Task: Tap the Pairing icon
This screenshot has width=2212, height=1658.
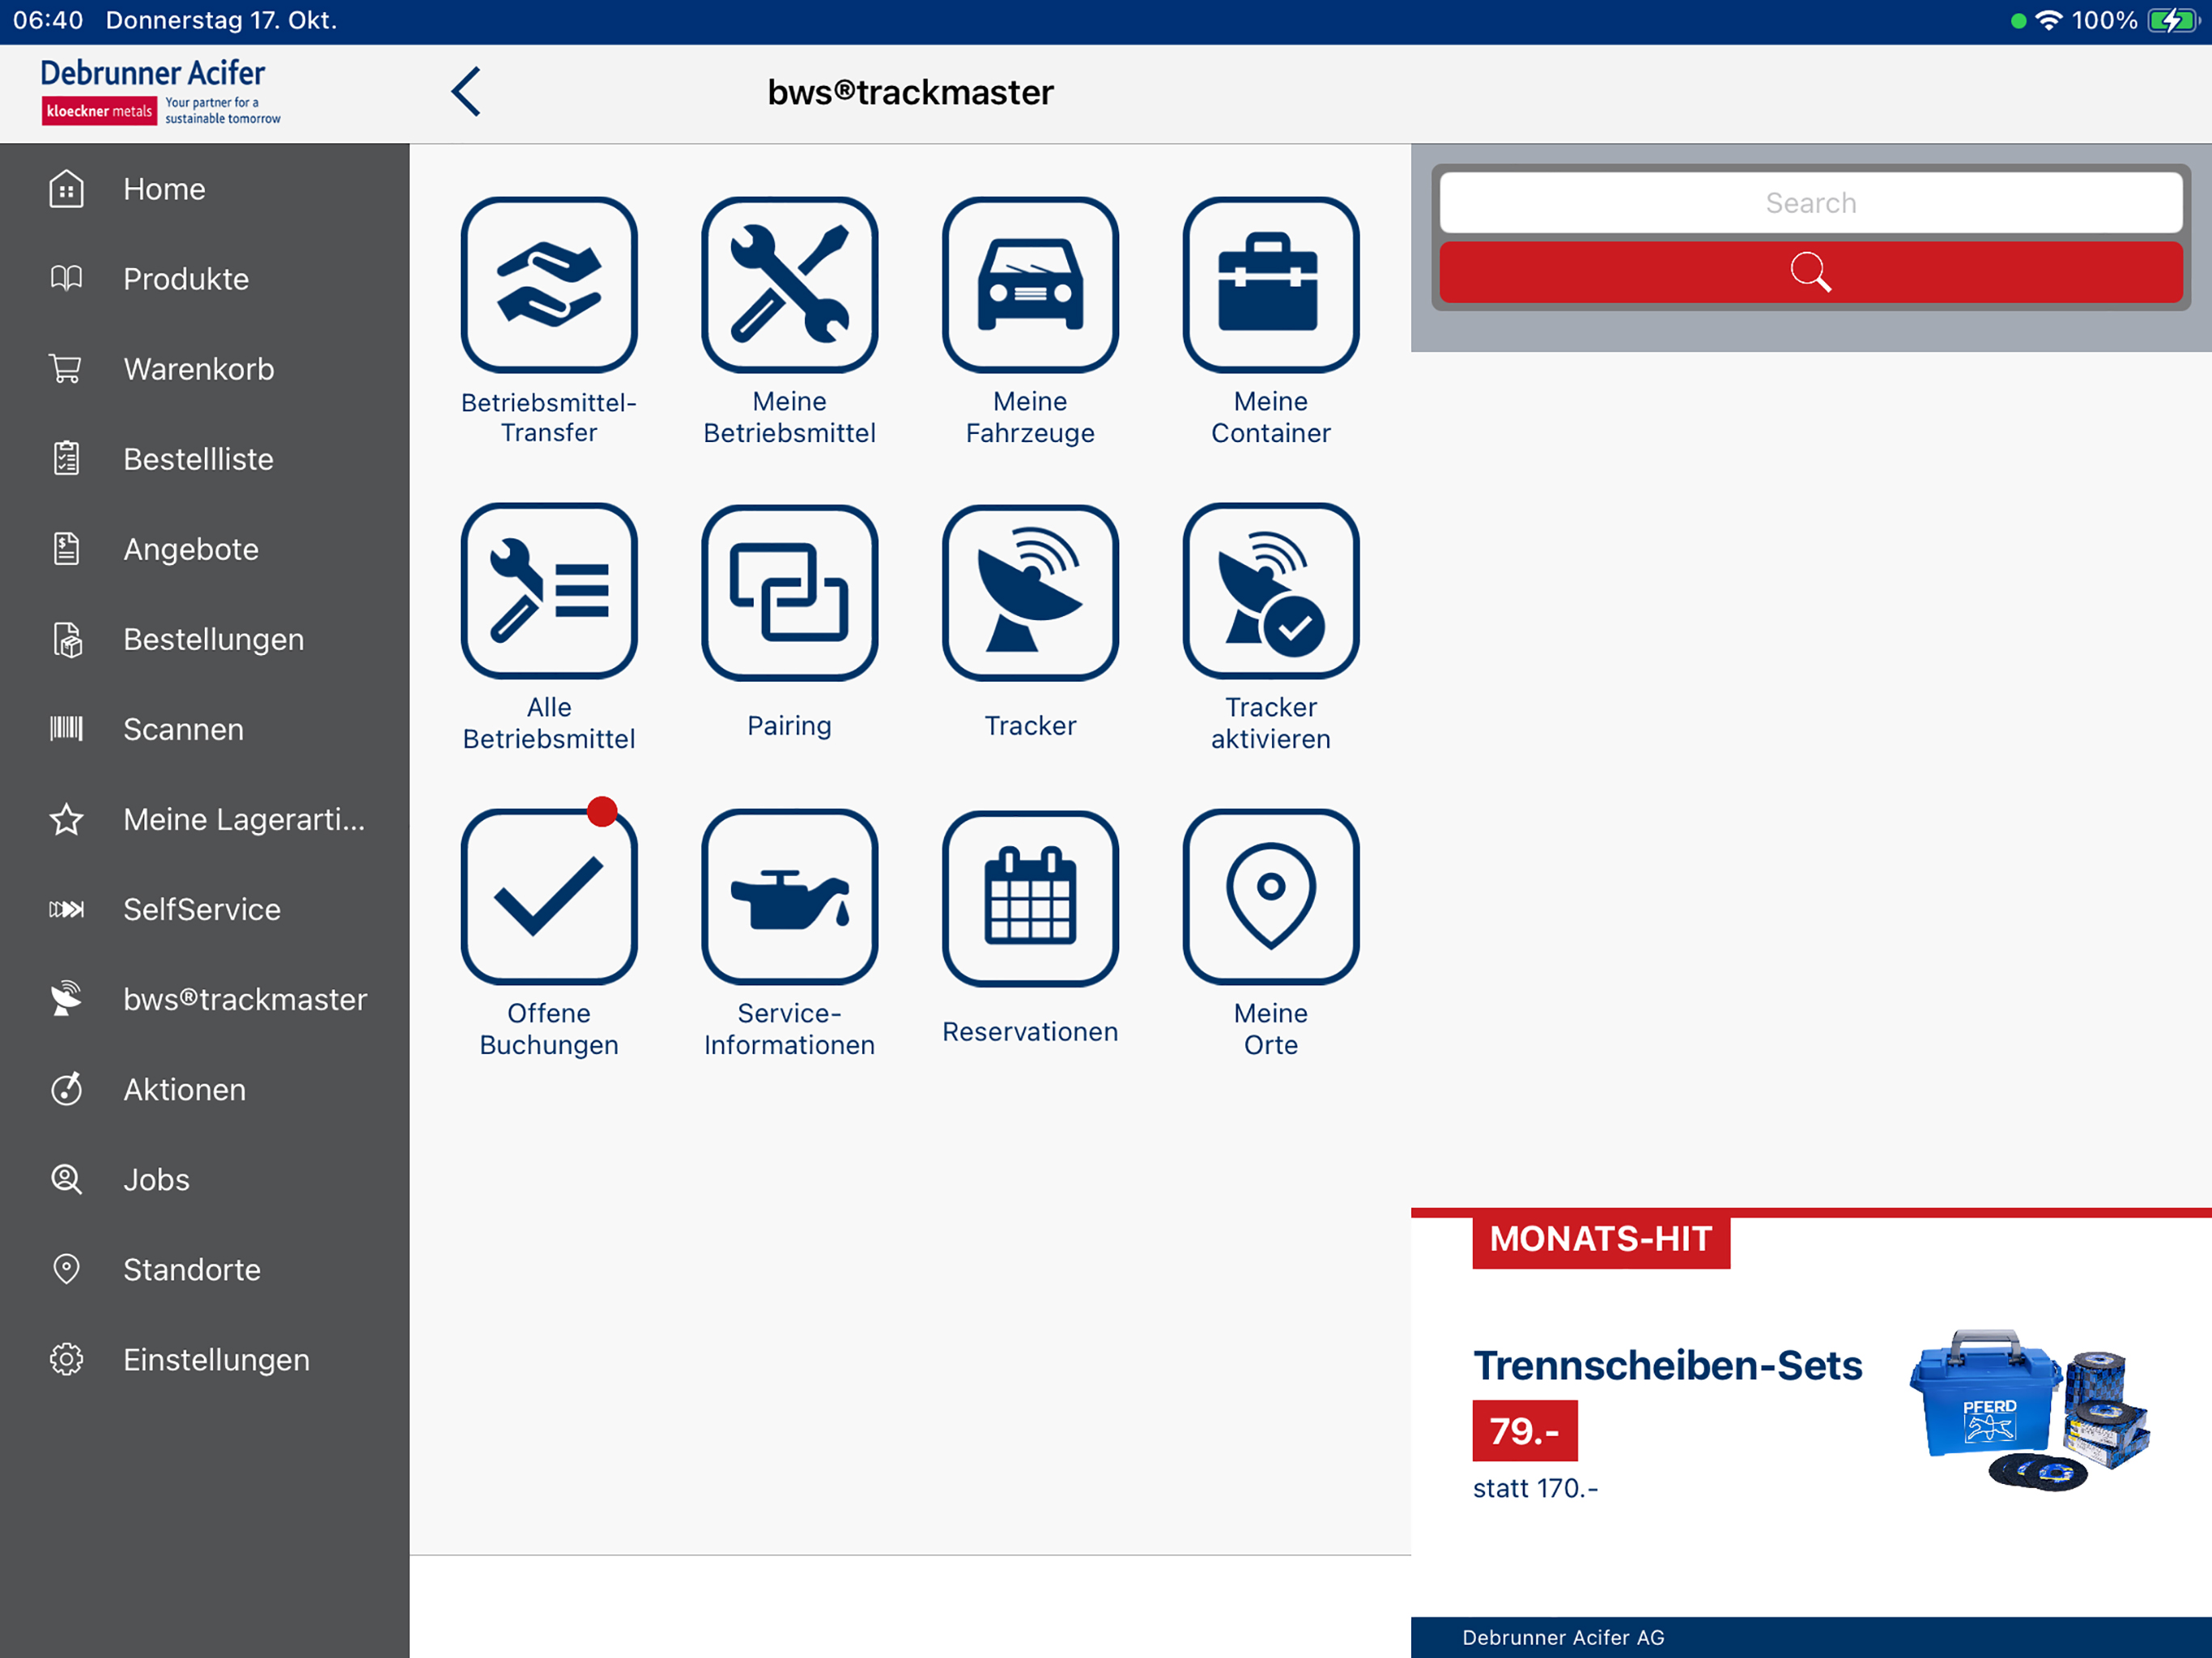Action: tap(789, 591)
